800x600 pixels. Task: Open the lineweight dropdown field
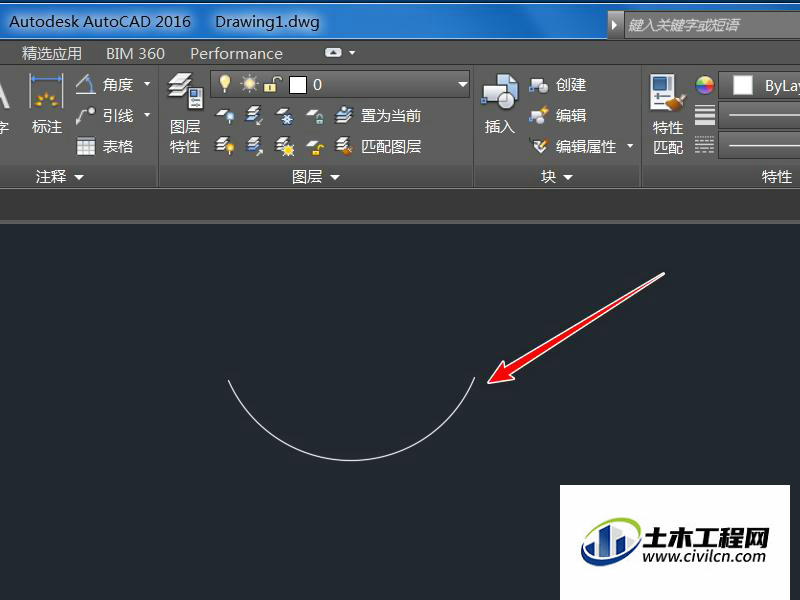click(x=759, y=115)
